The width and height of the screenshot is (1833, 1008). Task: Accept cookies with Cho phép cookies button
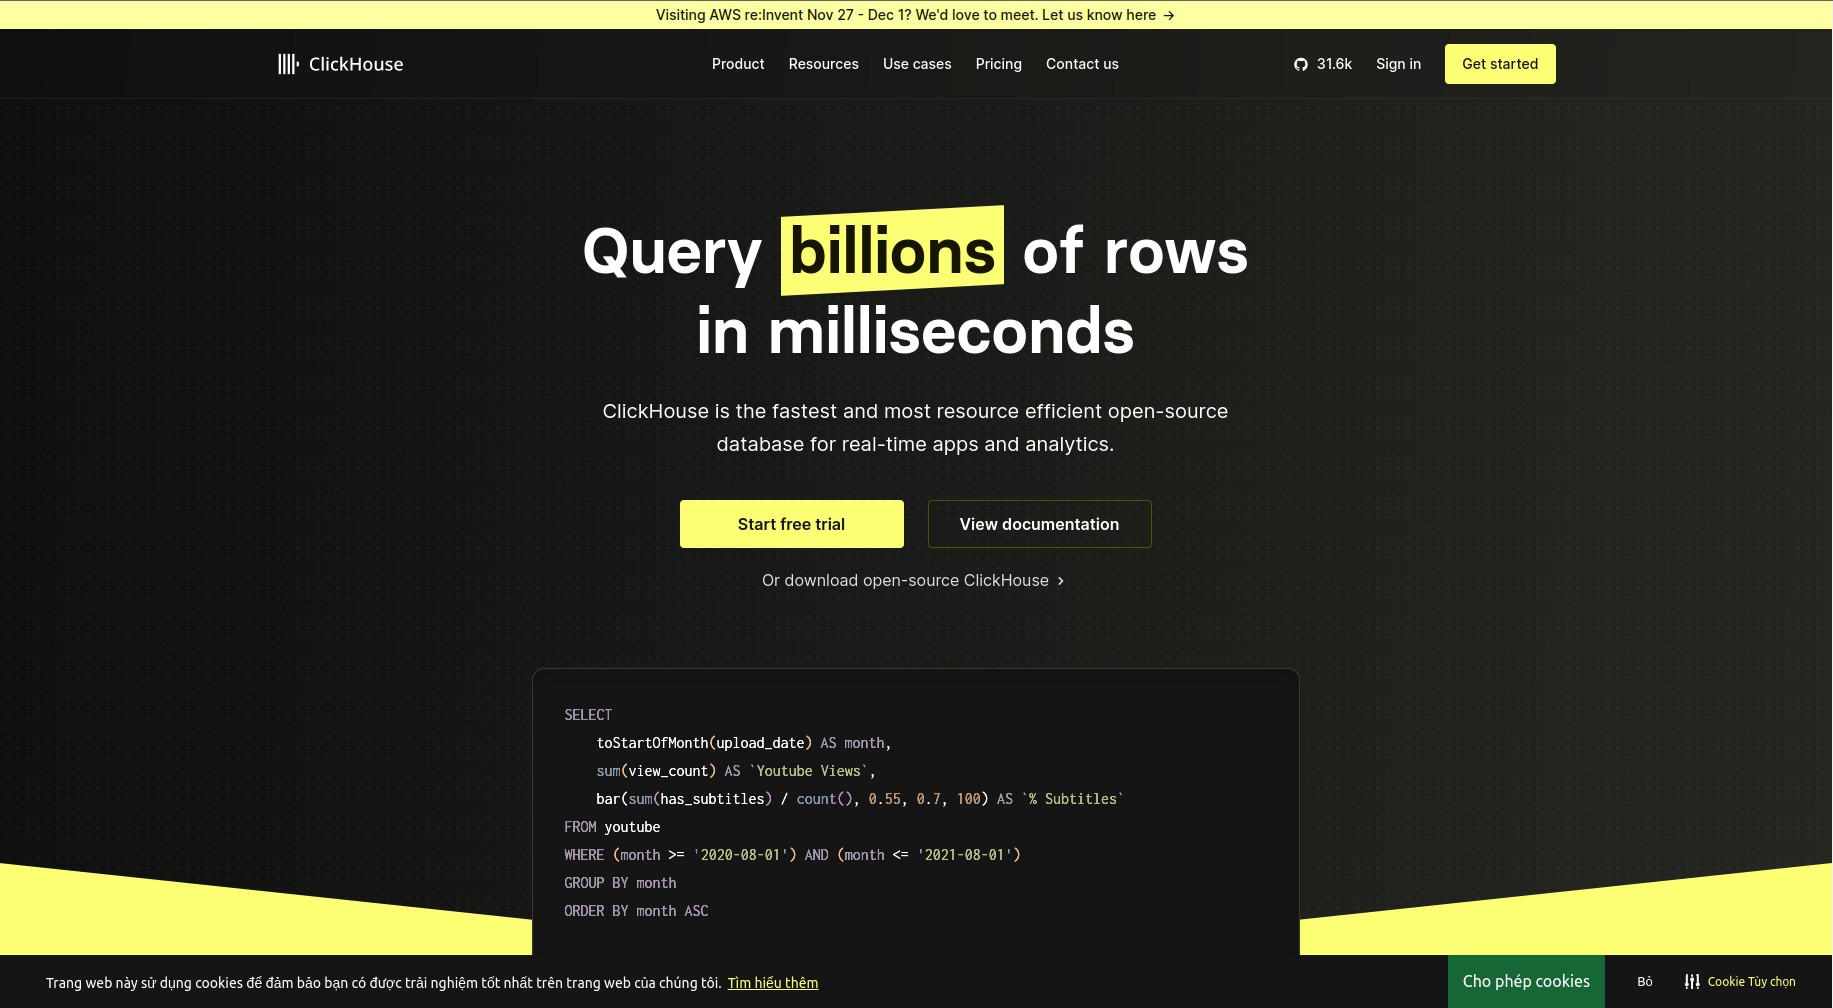pyautogui.click(x=1526, y=982)
